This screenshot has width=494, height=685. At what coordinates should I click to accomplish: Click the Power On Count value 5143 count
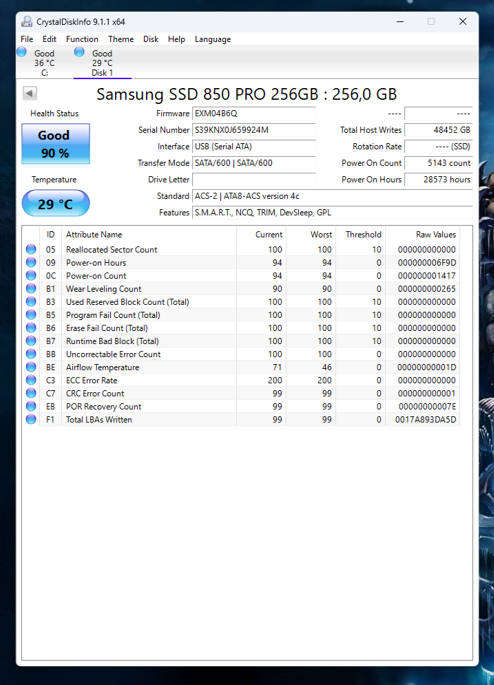[x=438, y=163]
